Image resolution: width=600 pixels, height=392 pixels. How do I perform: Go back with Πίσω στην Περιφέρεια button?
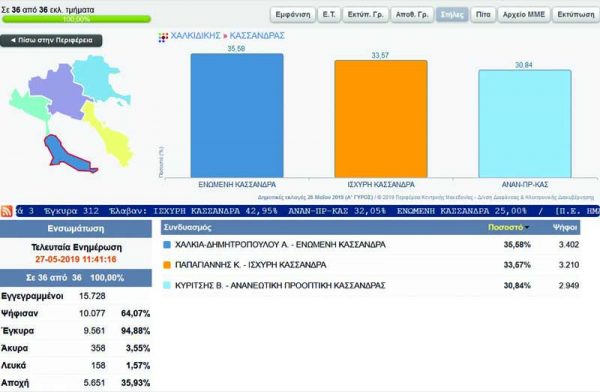pos(51,41)
